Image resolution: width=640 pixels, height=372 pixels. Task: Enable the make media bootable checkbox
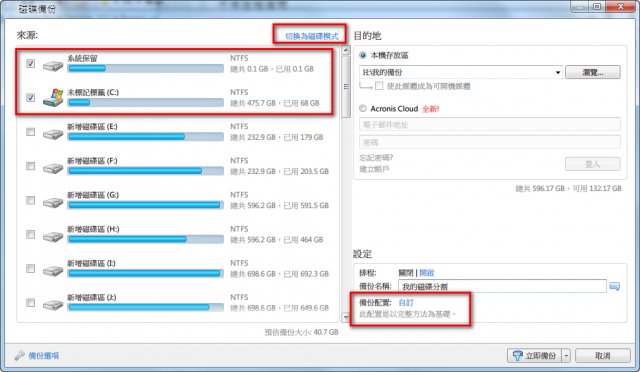click(379, 86)
